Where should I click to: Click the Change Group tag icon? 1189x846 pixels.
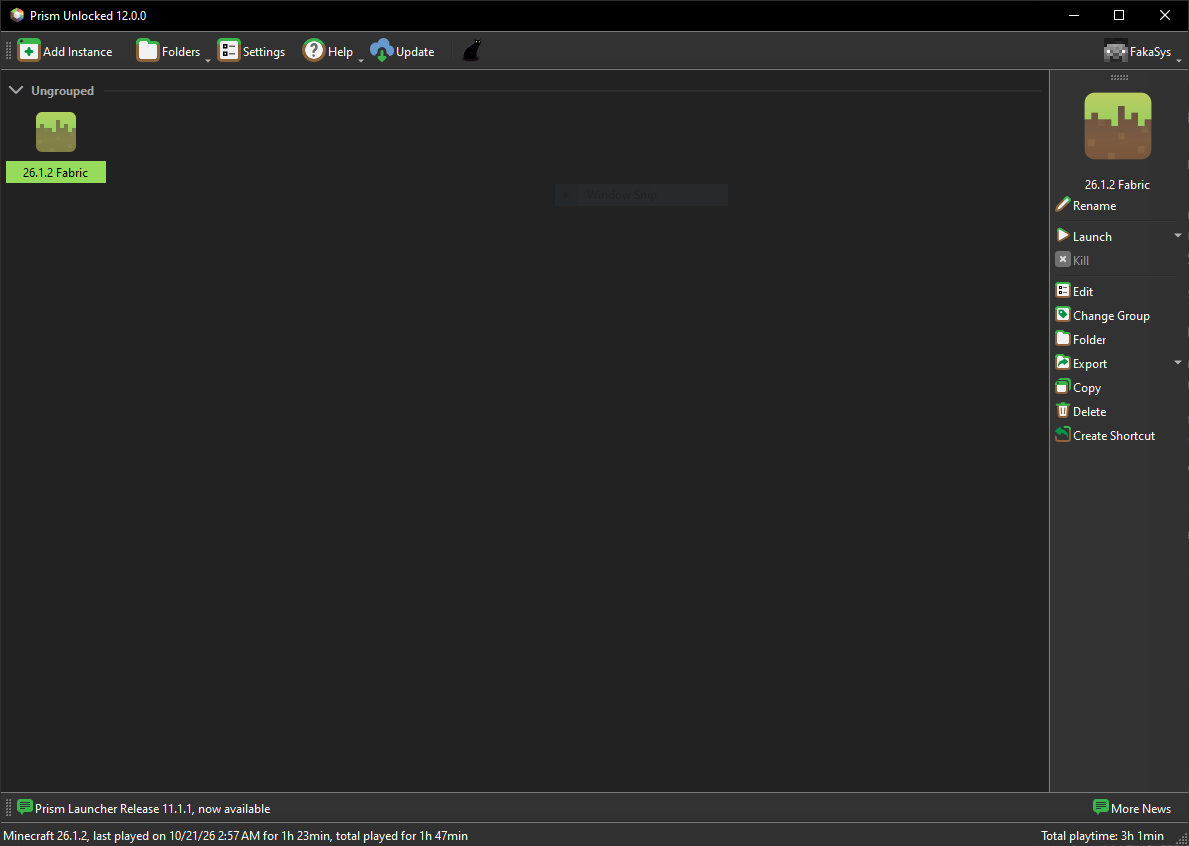(1062, 315)
